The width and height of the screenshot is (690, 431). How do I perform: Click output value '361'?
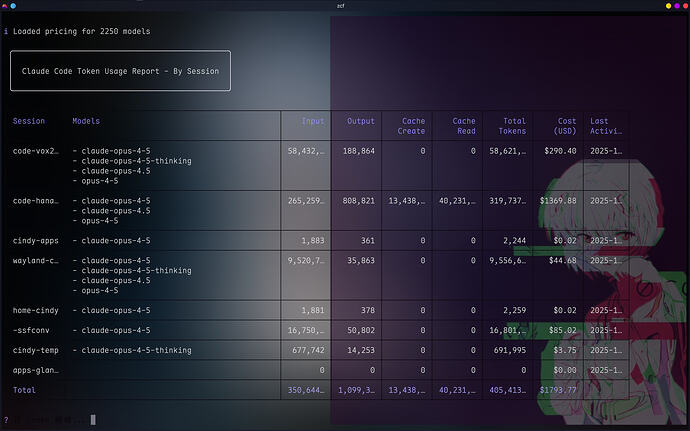pos(368,240)
